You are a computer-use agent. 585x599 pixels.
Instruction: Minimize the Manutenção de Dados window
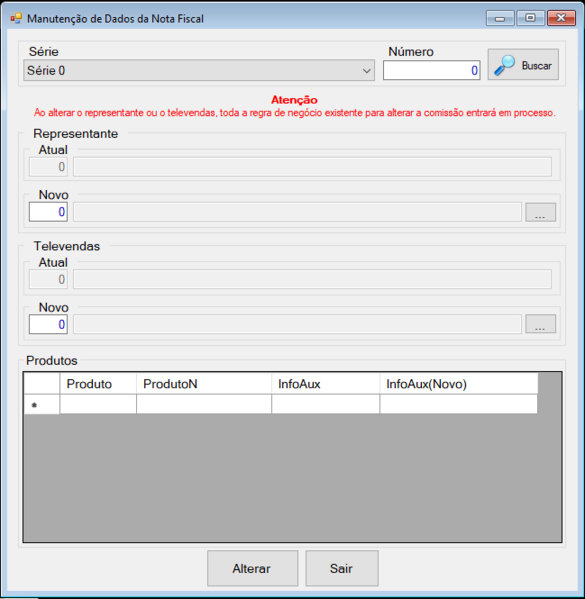500,18
